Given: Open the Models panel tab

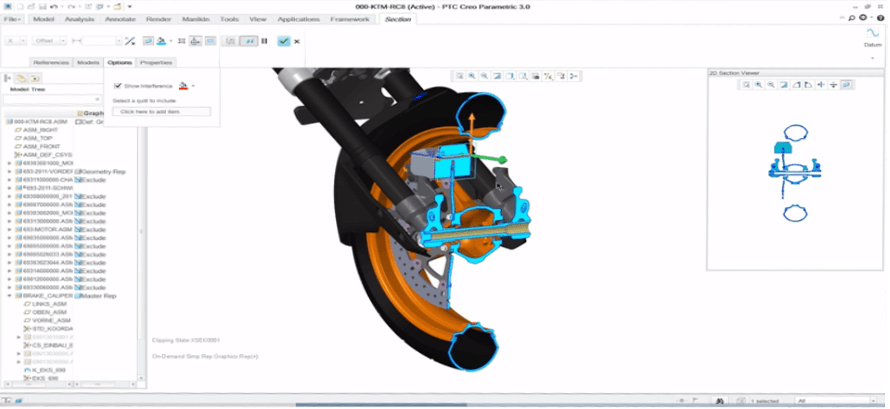Looking at the screenshot, I should [x=88, y=62].
